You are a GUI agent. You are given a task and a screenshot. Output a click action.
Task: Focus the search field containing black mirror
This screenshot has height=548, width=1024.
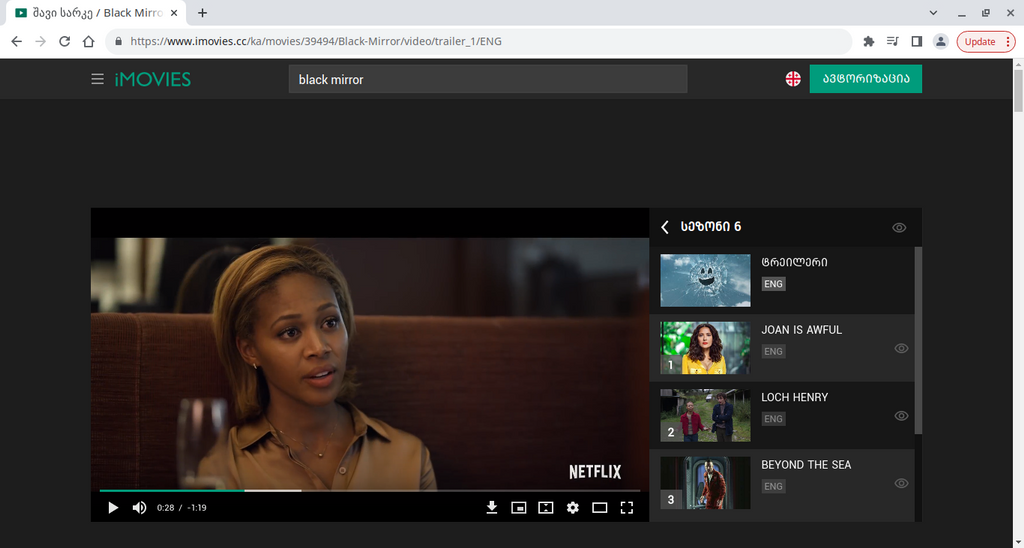click(x=488, y=79)
